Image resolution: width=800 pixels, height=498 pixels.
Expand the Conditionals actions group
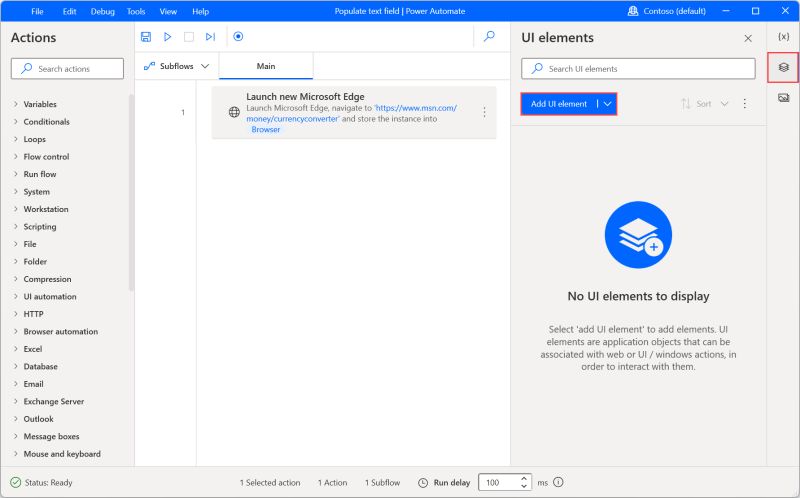(16, 121)
